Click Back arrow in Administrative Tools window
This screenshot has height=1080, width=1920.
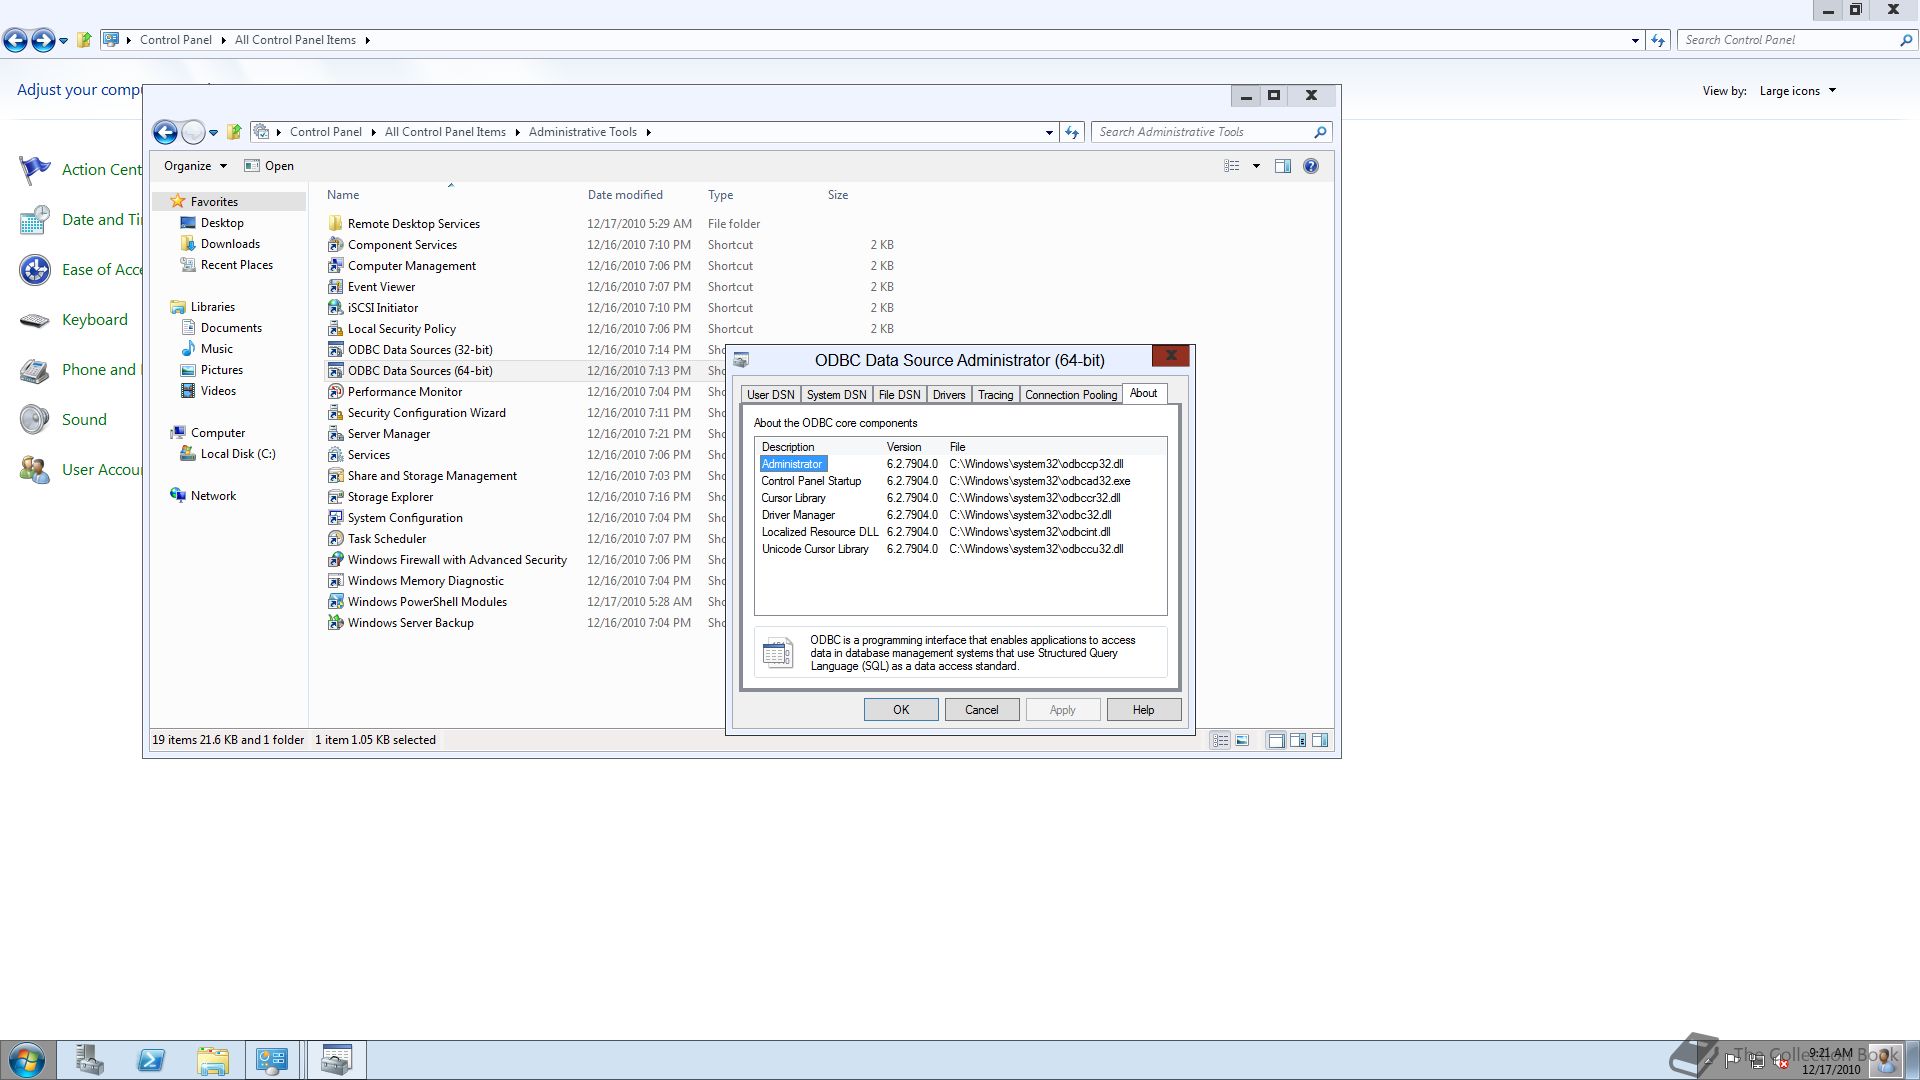tap(165, 132)
